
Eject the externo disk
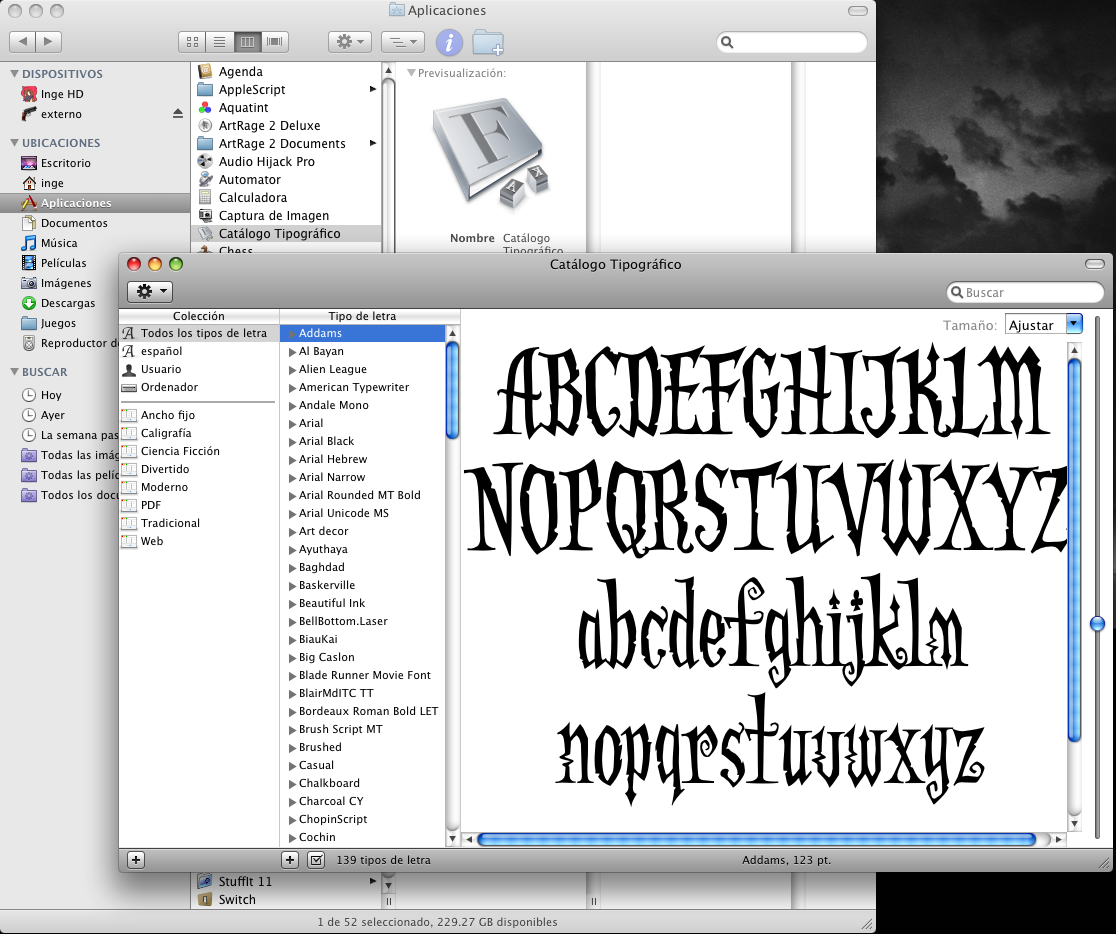179,113
